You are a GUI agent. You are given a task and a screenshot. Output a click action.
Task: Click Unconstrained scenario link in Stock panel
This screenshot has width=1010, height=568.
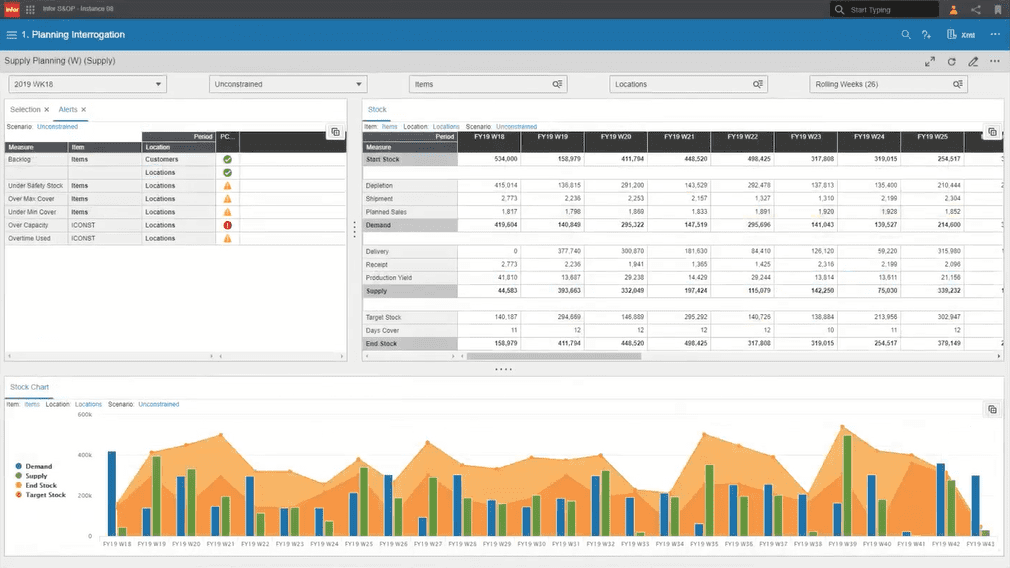tap(516, 127)
